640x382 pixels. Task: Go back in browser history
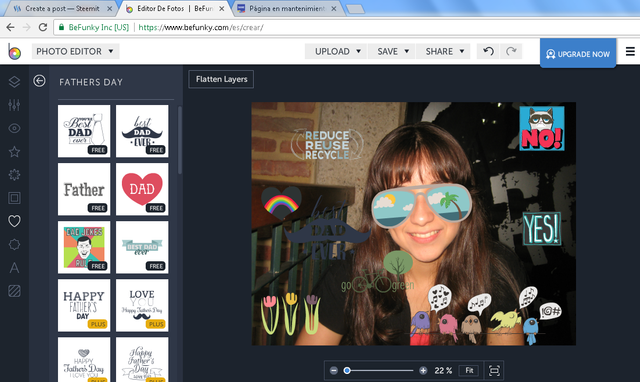pyautogui.click(x=11, y=27)
